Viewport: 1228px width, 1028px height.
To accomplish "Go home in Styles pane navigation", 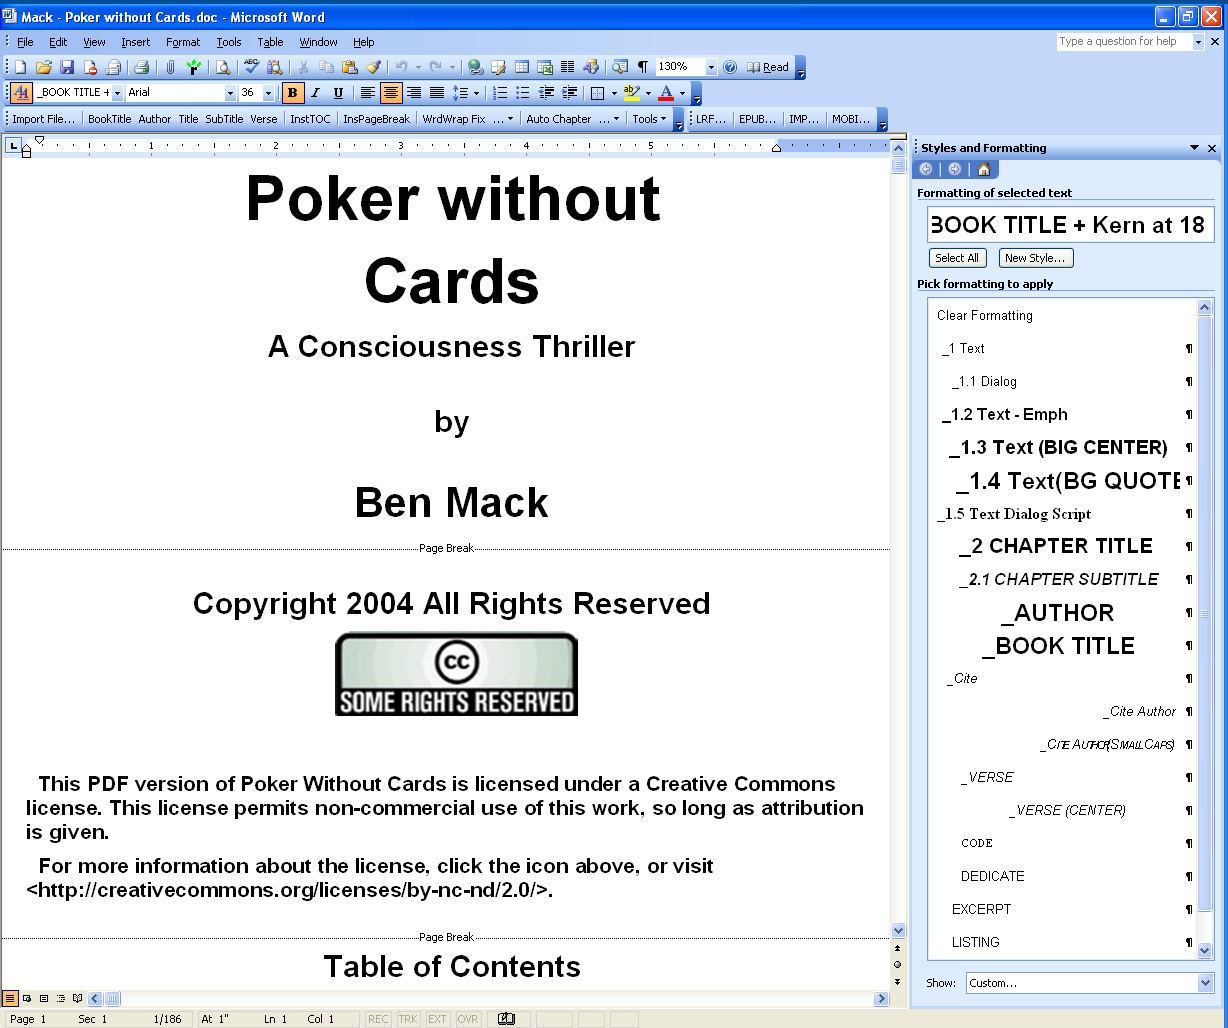I will [x=983, y=169].
